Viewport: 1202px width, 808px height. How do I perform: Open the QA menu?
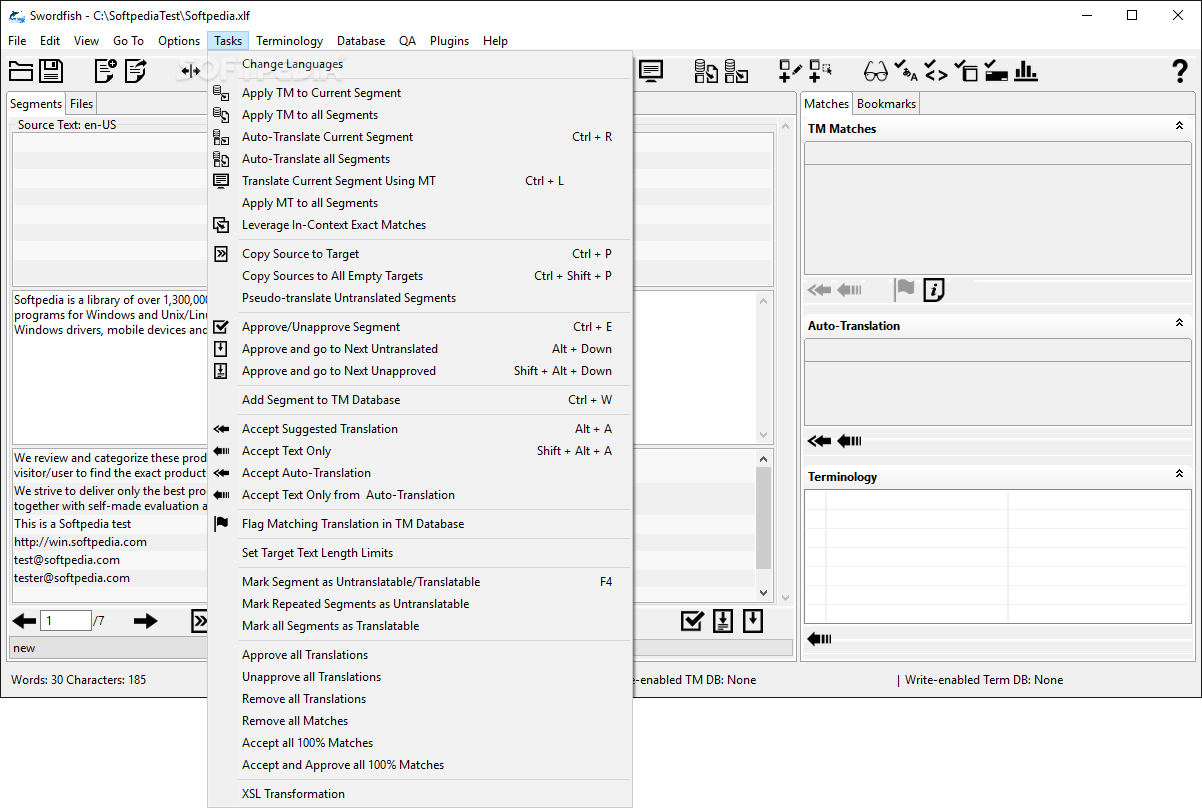[407, 41]
